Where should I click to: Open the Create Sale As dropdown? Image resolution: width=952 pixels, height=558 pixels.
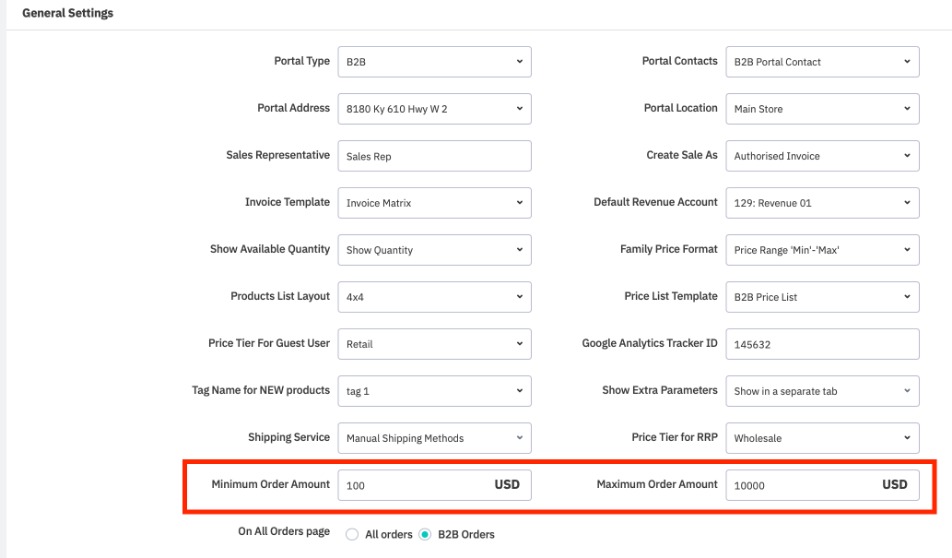click(822, 156)
